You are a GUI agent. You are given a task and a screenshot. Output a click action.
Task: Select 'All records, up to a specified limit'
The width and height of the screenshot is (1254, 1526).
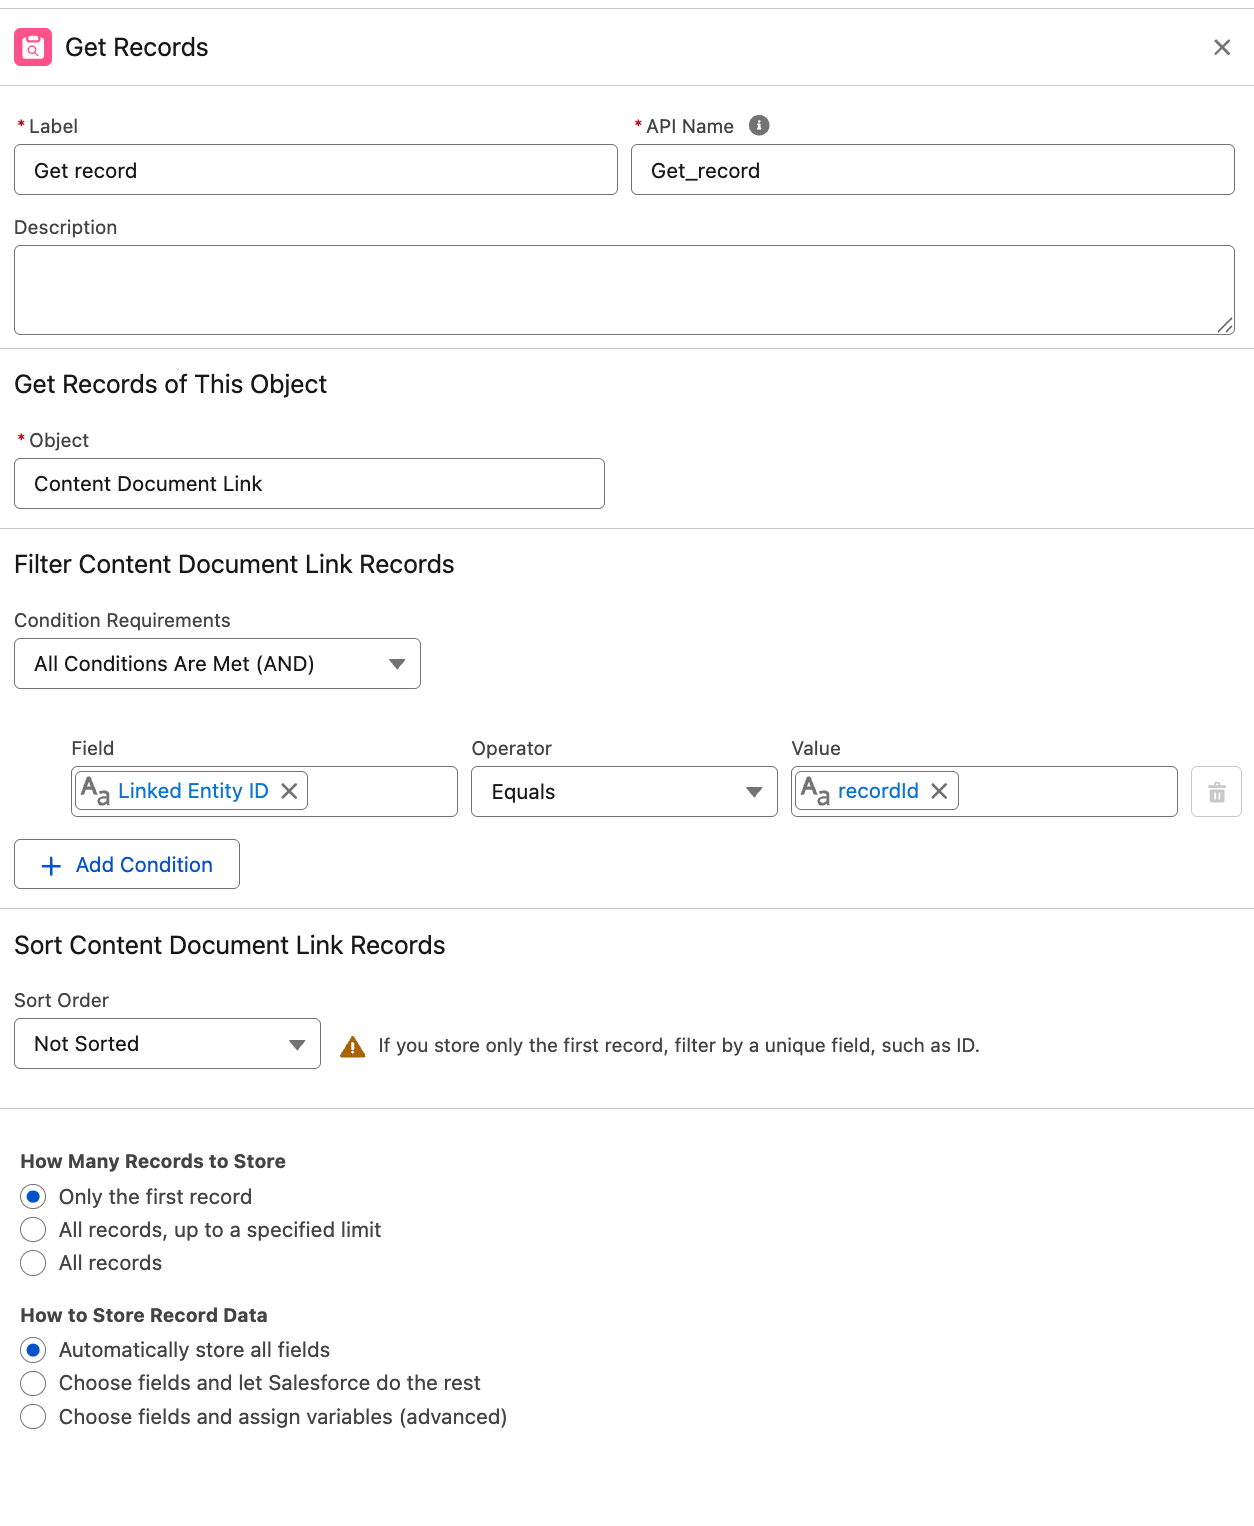[33, 1230]
